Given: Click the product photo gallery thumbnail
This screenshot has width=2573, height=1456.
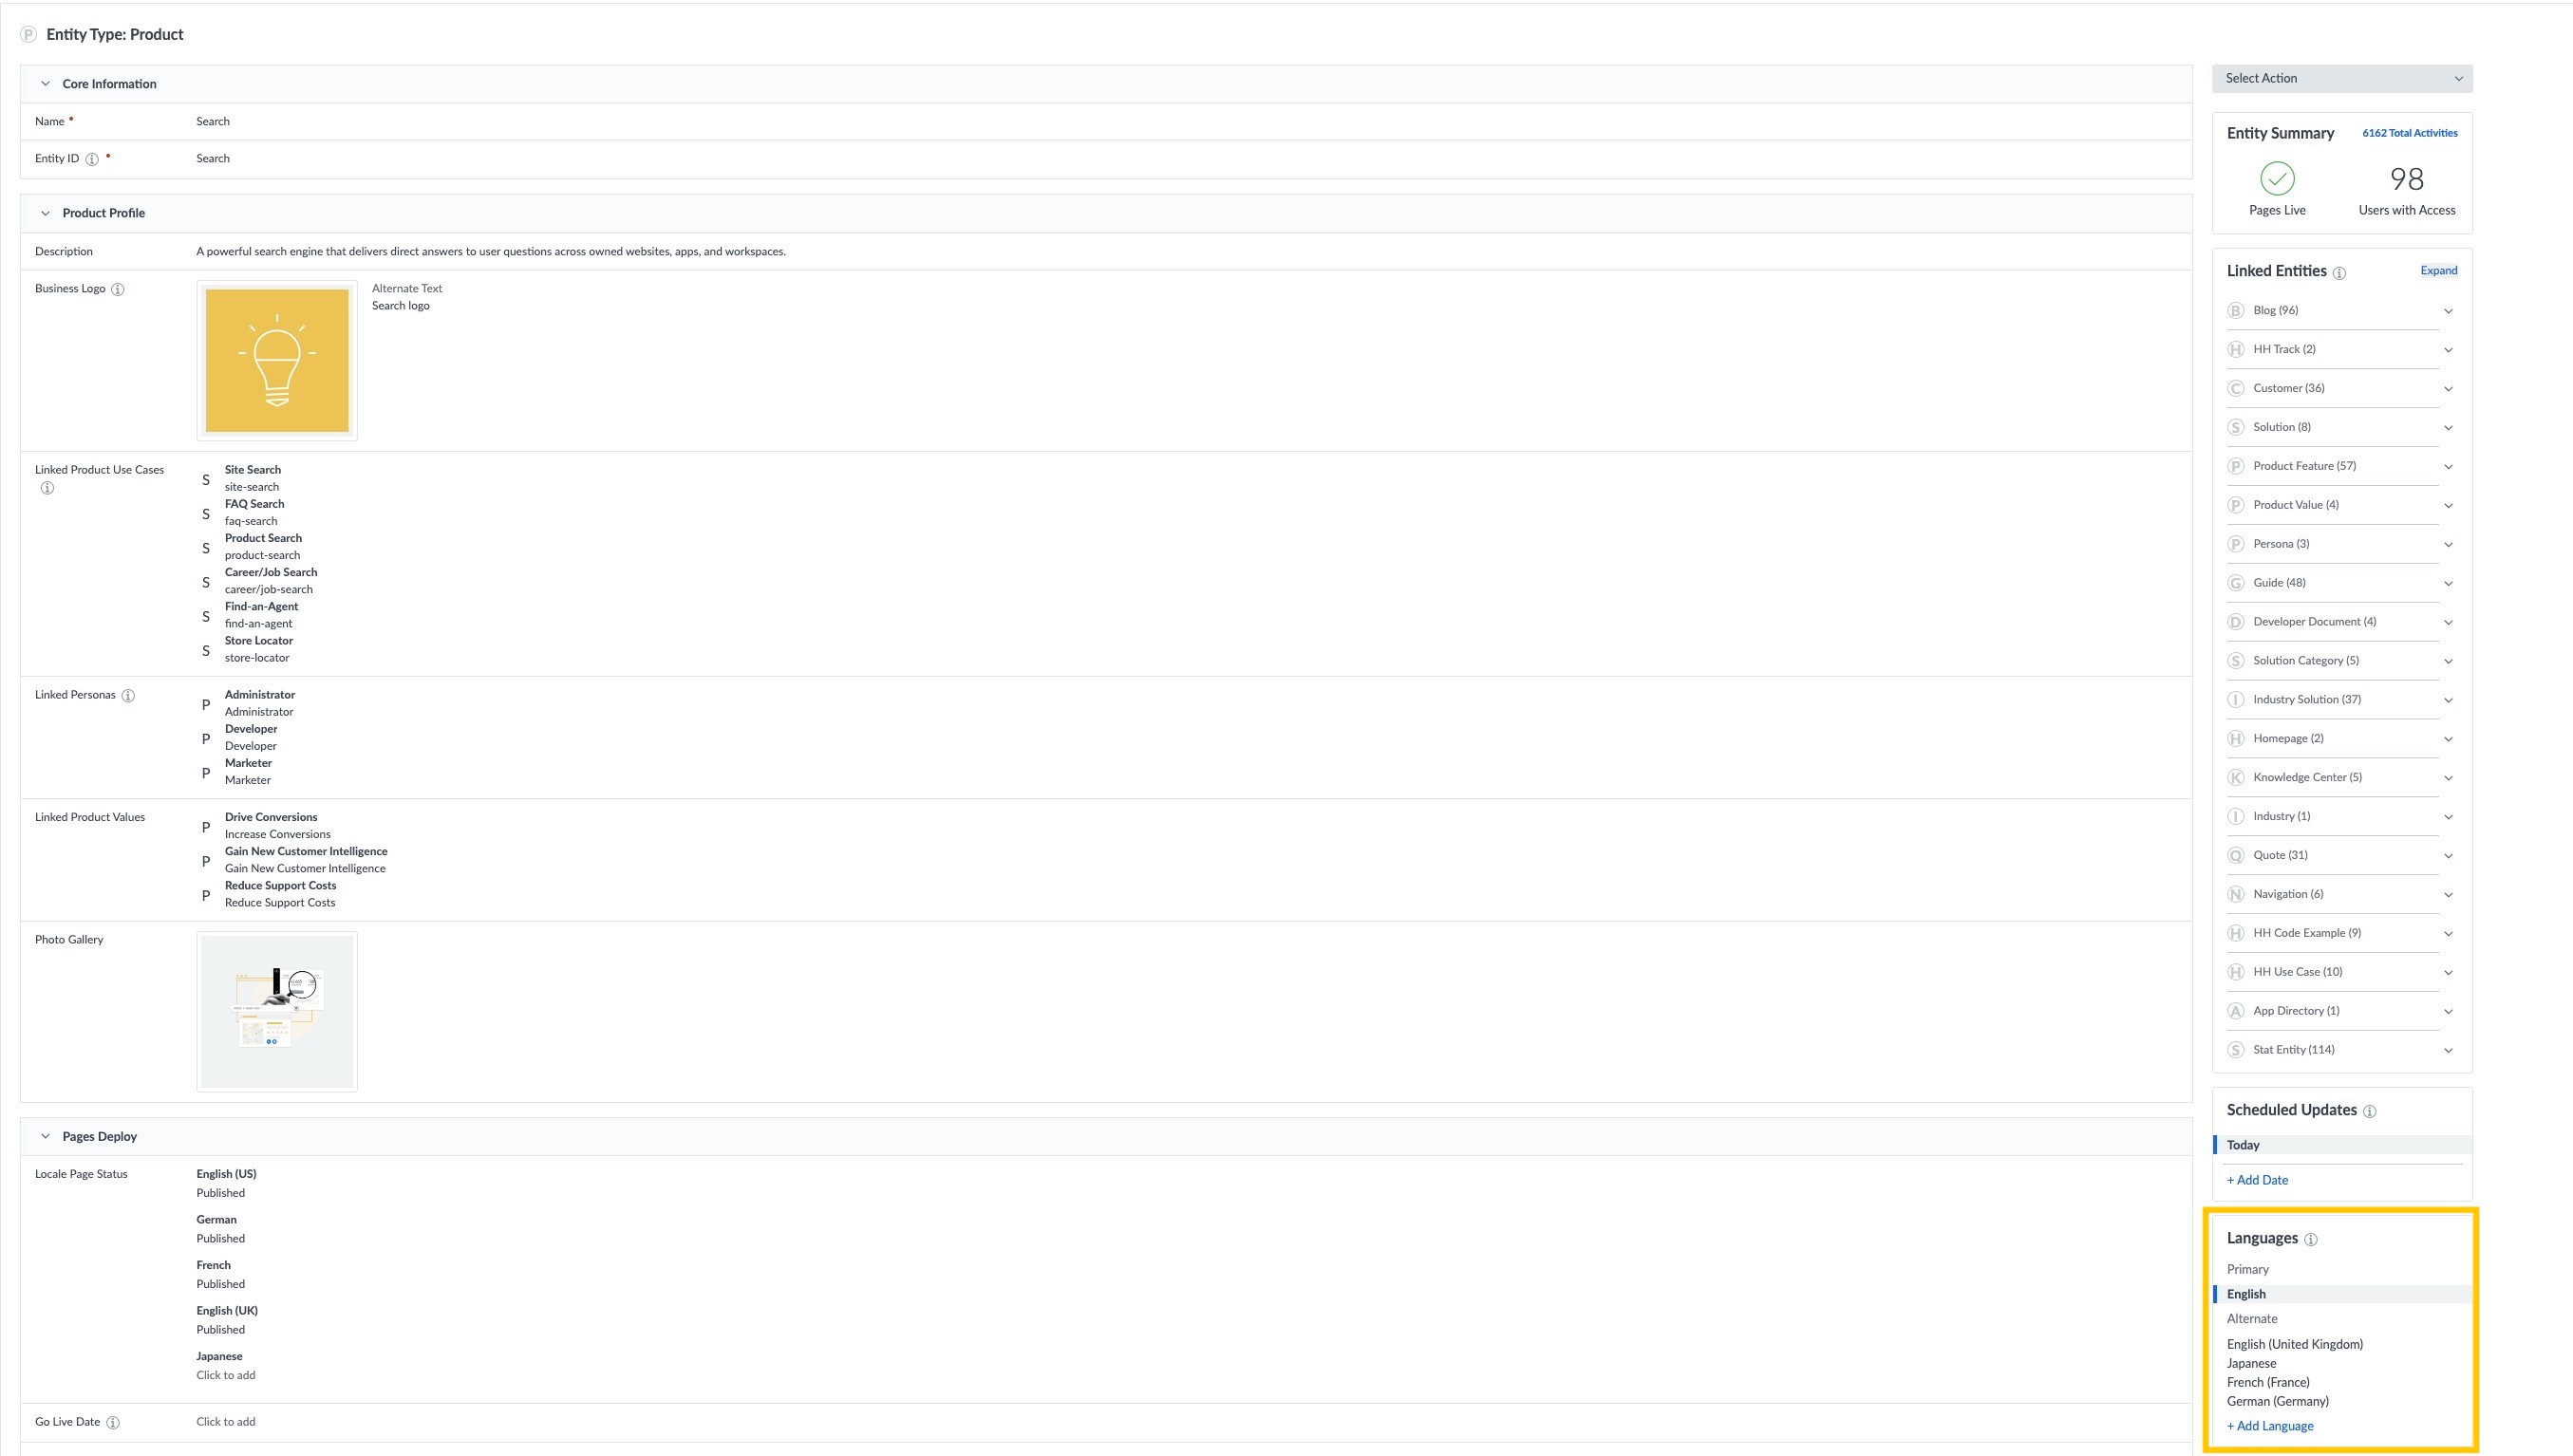Looking at the screenshot, I should pyautogui.click(x=275, y=1011).
